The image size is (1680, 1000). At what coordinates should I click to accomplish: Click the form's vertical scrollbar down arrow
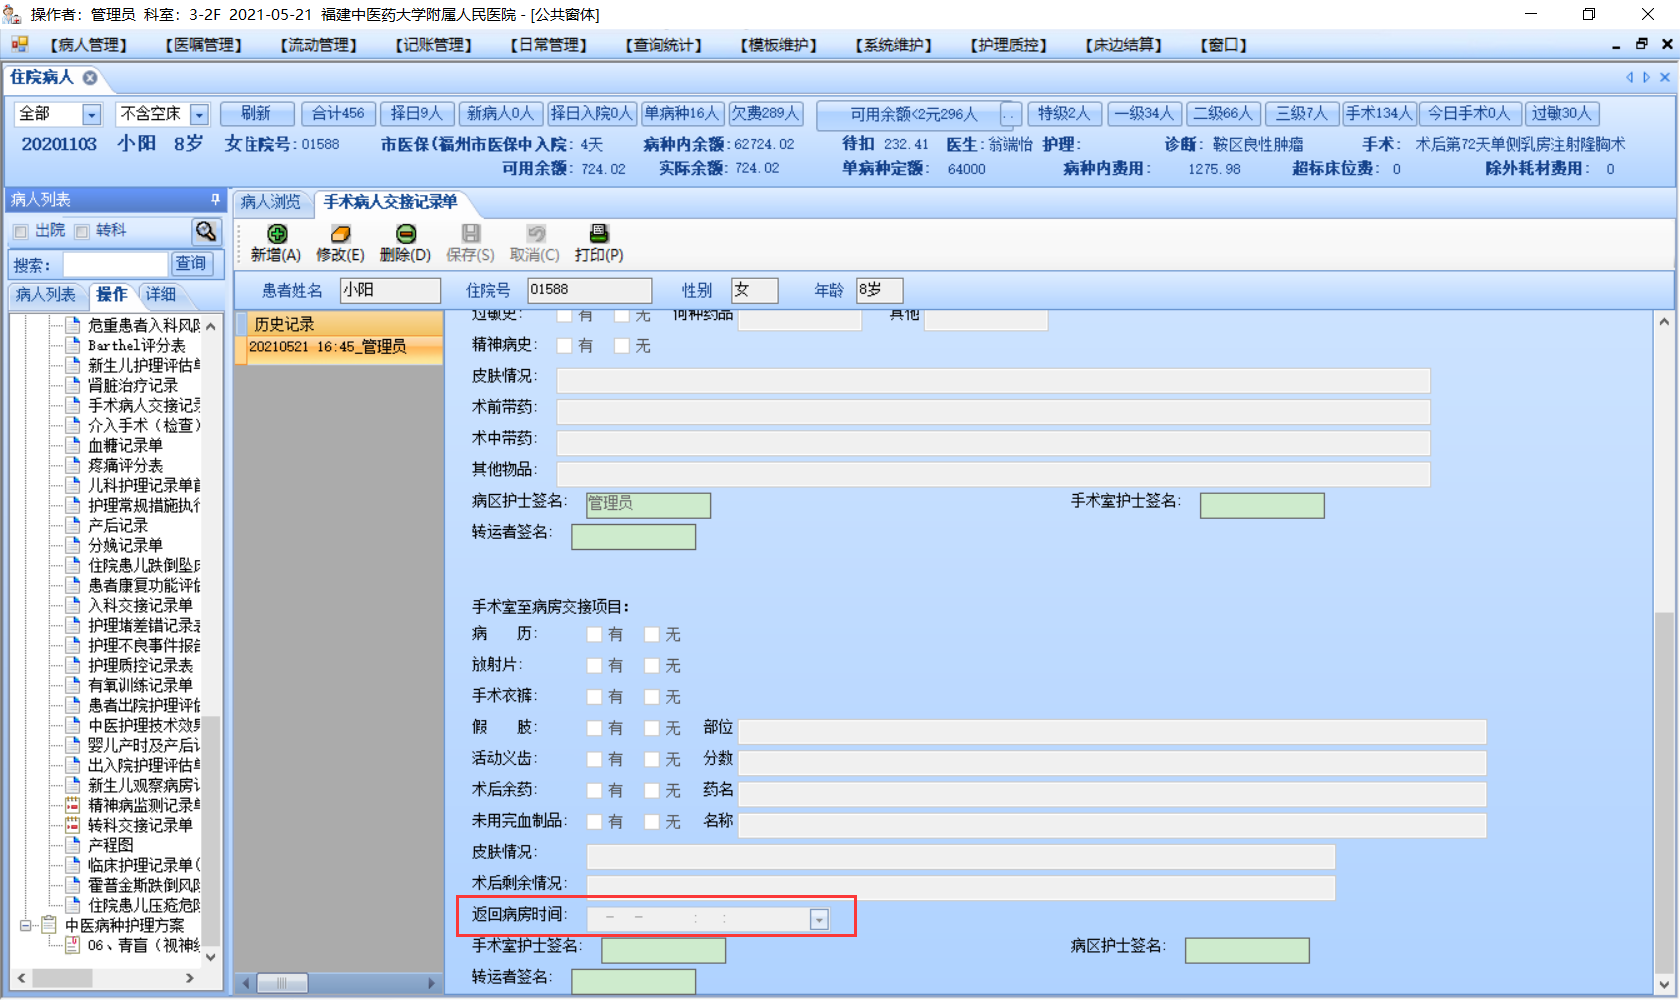(x=1664, y=984)
